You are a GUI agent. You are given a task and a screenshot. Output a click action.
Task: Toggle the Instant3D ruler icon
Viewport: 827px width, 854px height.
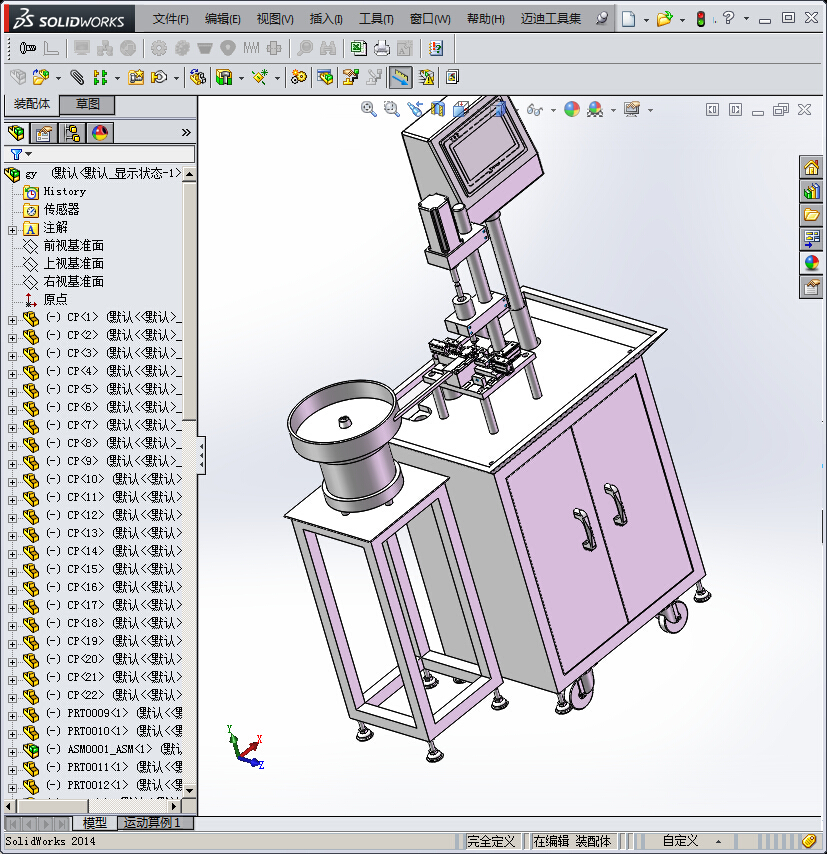point(400,77)
